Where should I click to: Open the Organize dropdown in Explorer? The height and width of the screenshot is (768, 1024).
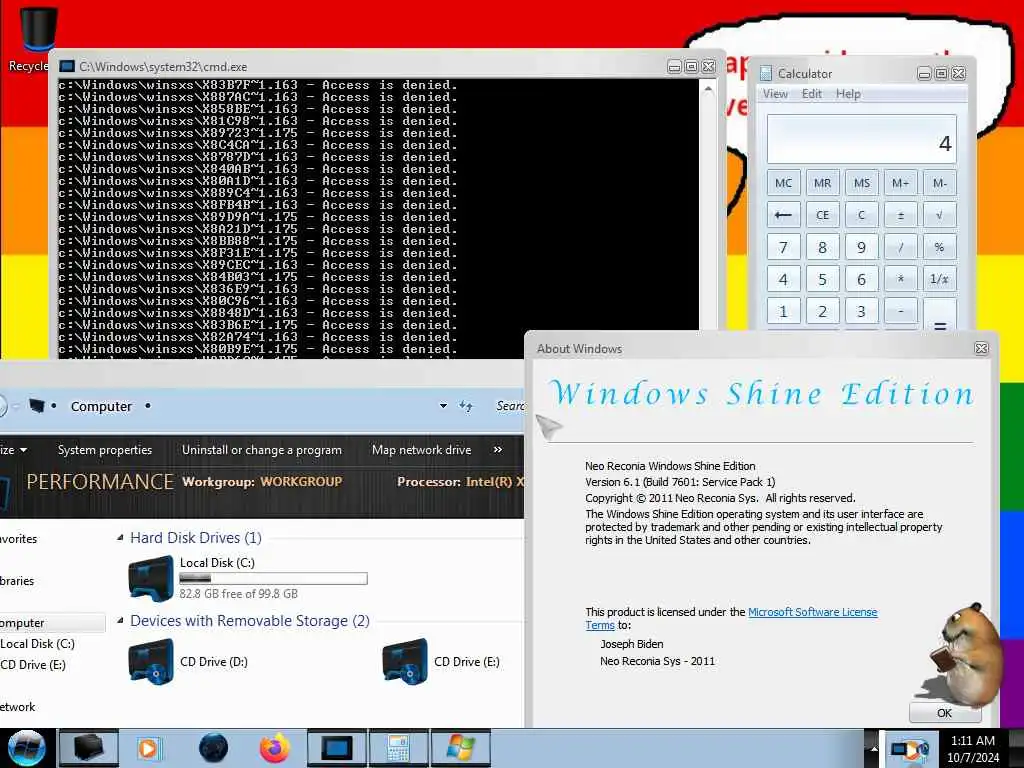(x=13, y=450)
